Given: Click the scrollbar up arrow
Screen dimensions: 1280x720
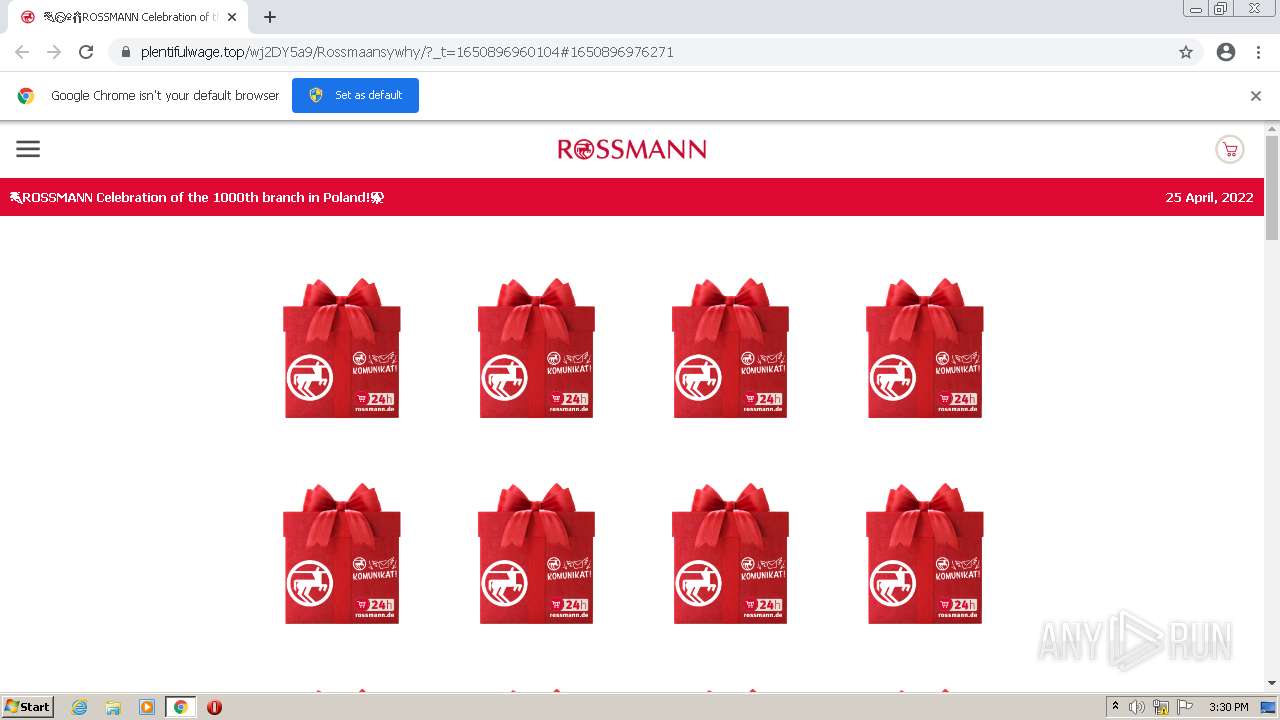Looking at the screenshot, I should (1272, 129).
